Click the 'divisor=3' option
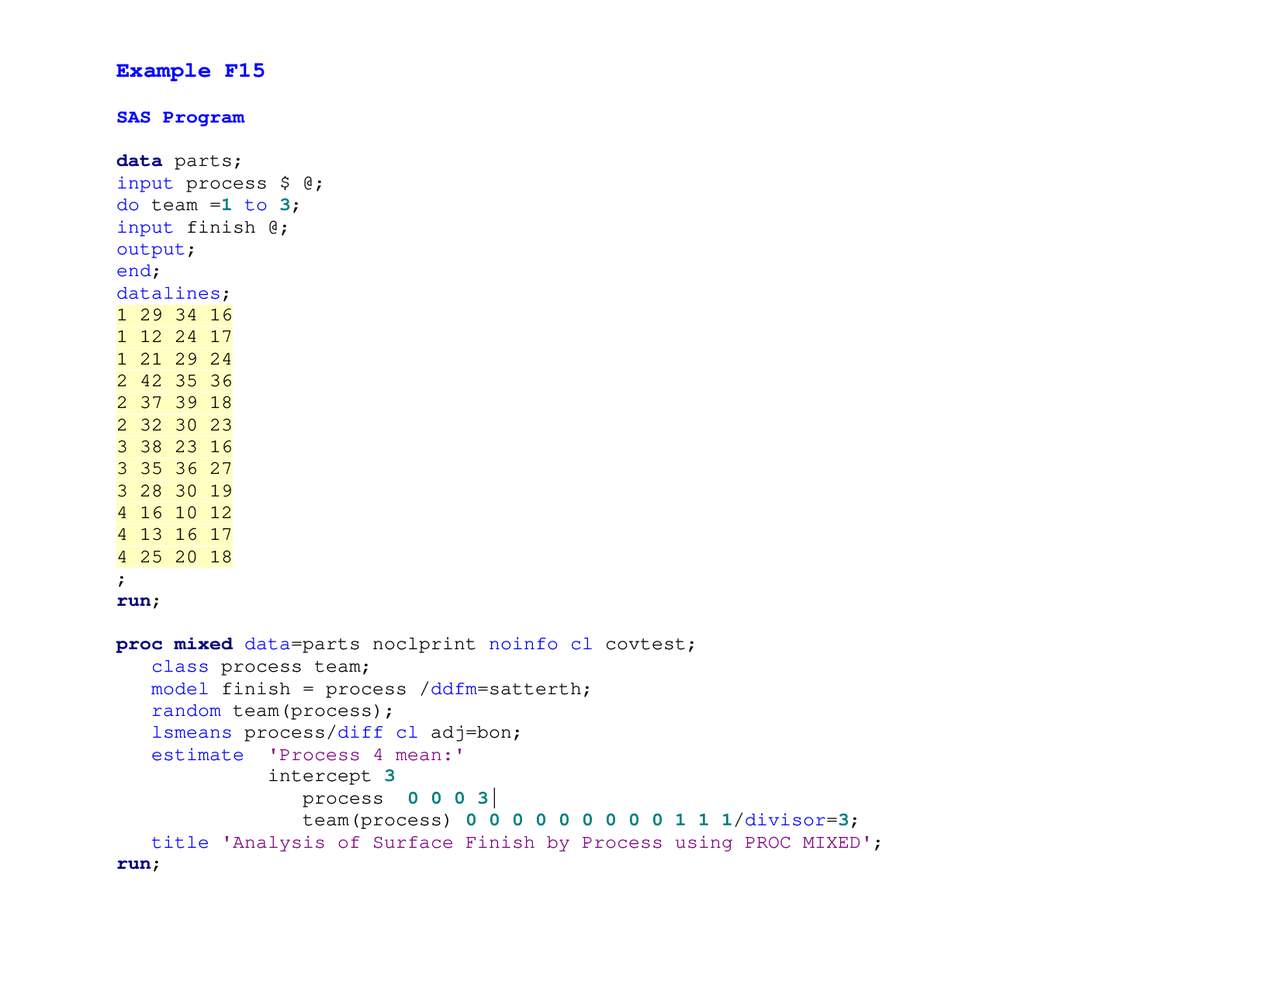 pyautogui.click(x=797, y=821)
